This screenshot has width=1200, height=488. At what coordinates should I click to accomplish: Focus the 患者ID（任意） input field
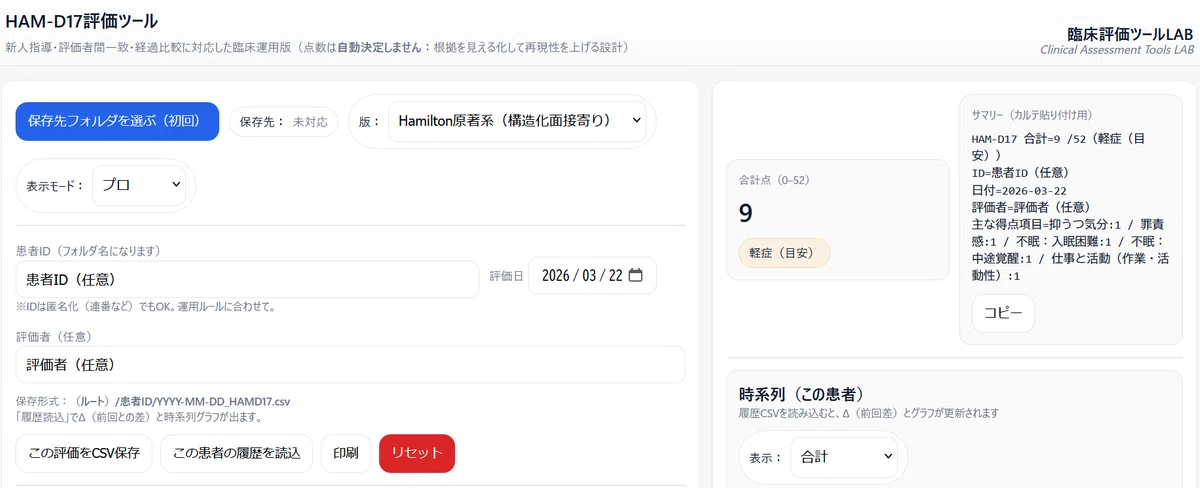click(x=248, y=279)
